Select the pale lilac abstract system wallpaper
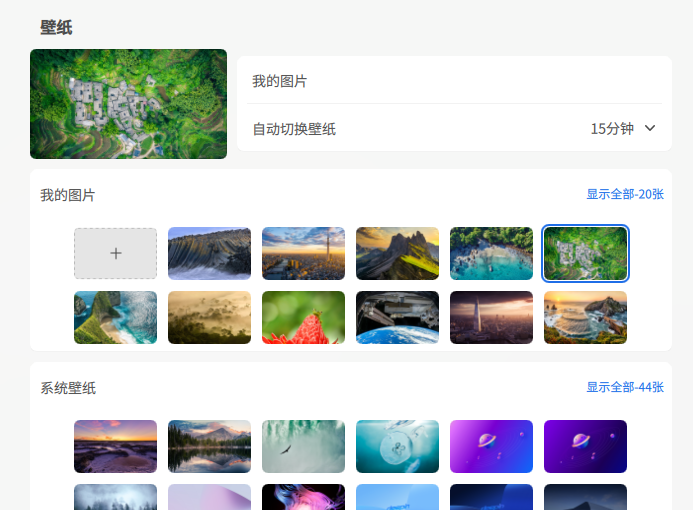Image resolution: width=693 pixels, height=510 pixels. click(x=209, y=497)
